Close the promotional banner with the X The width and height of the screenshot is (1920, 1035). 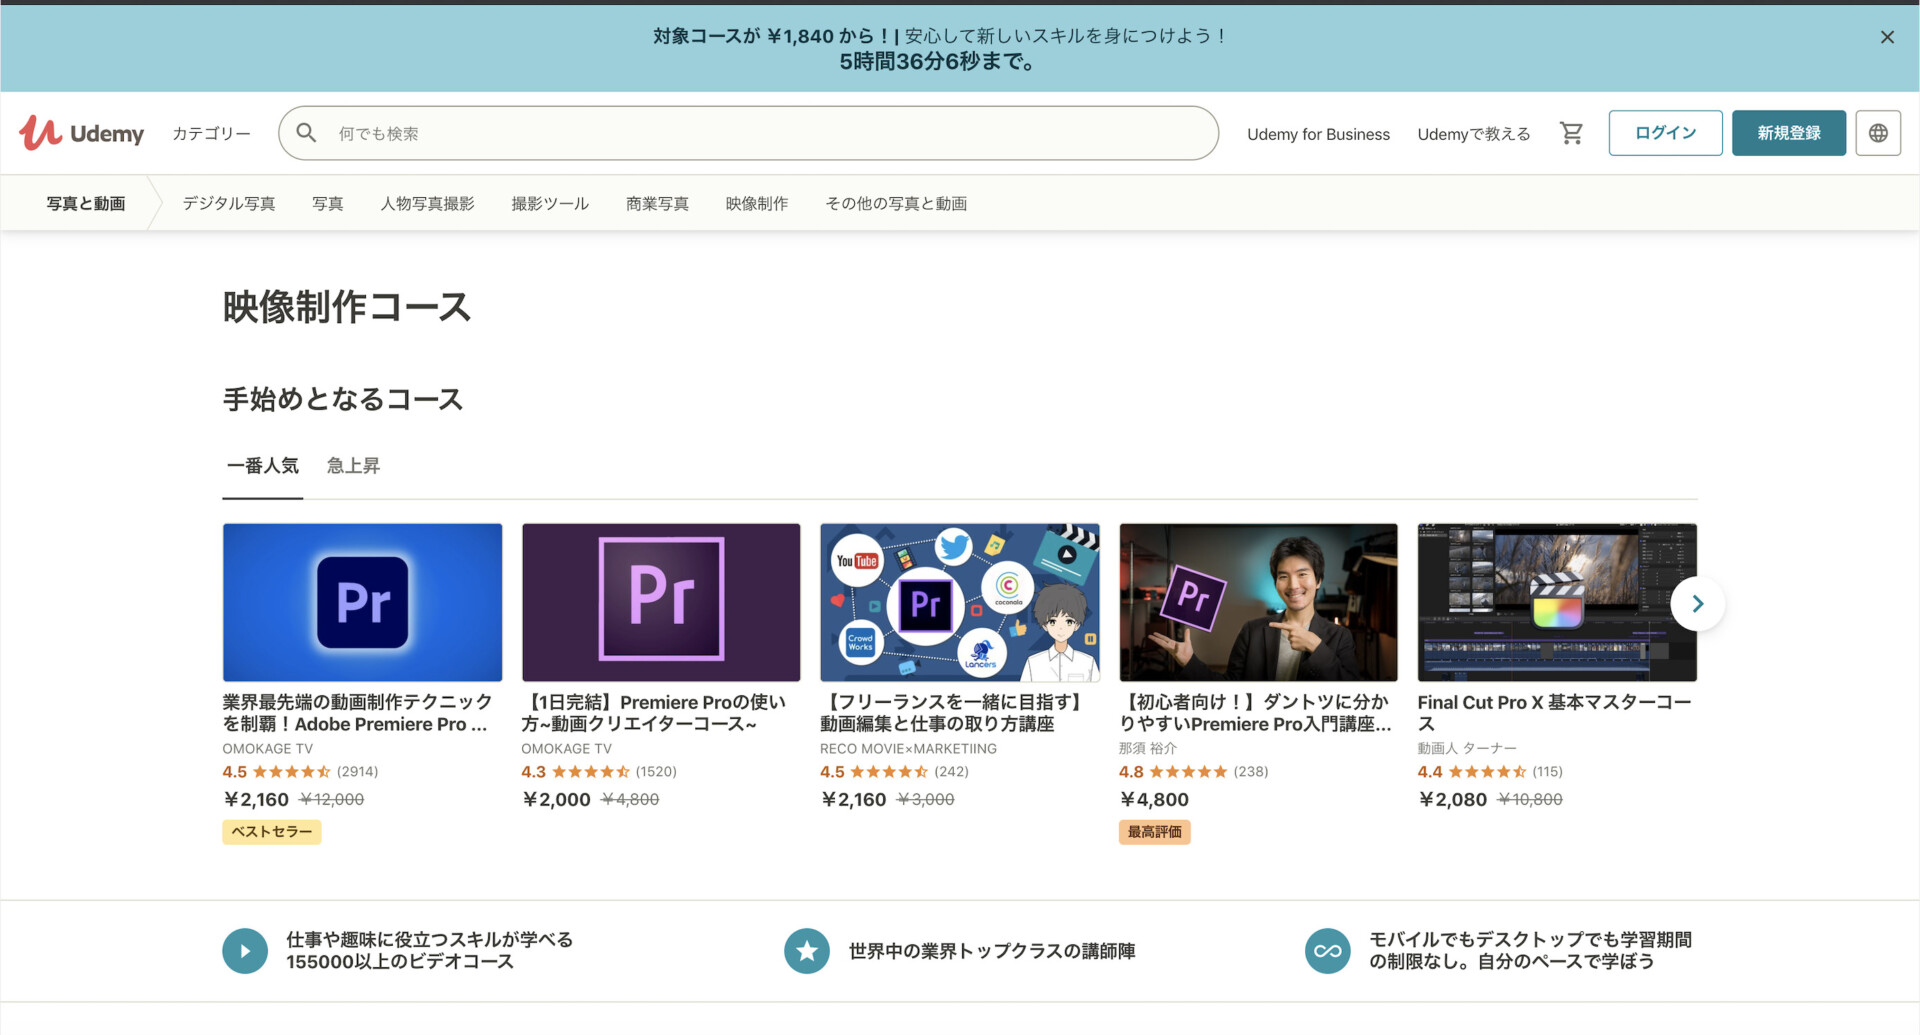(x=1887, y=37)
